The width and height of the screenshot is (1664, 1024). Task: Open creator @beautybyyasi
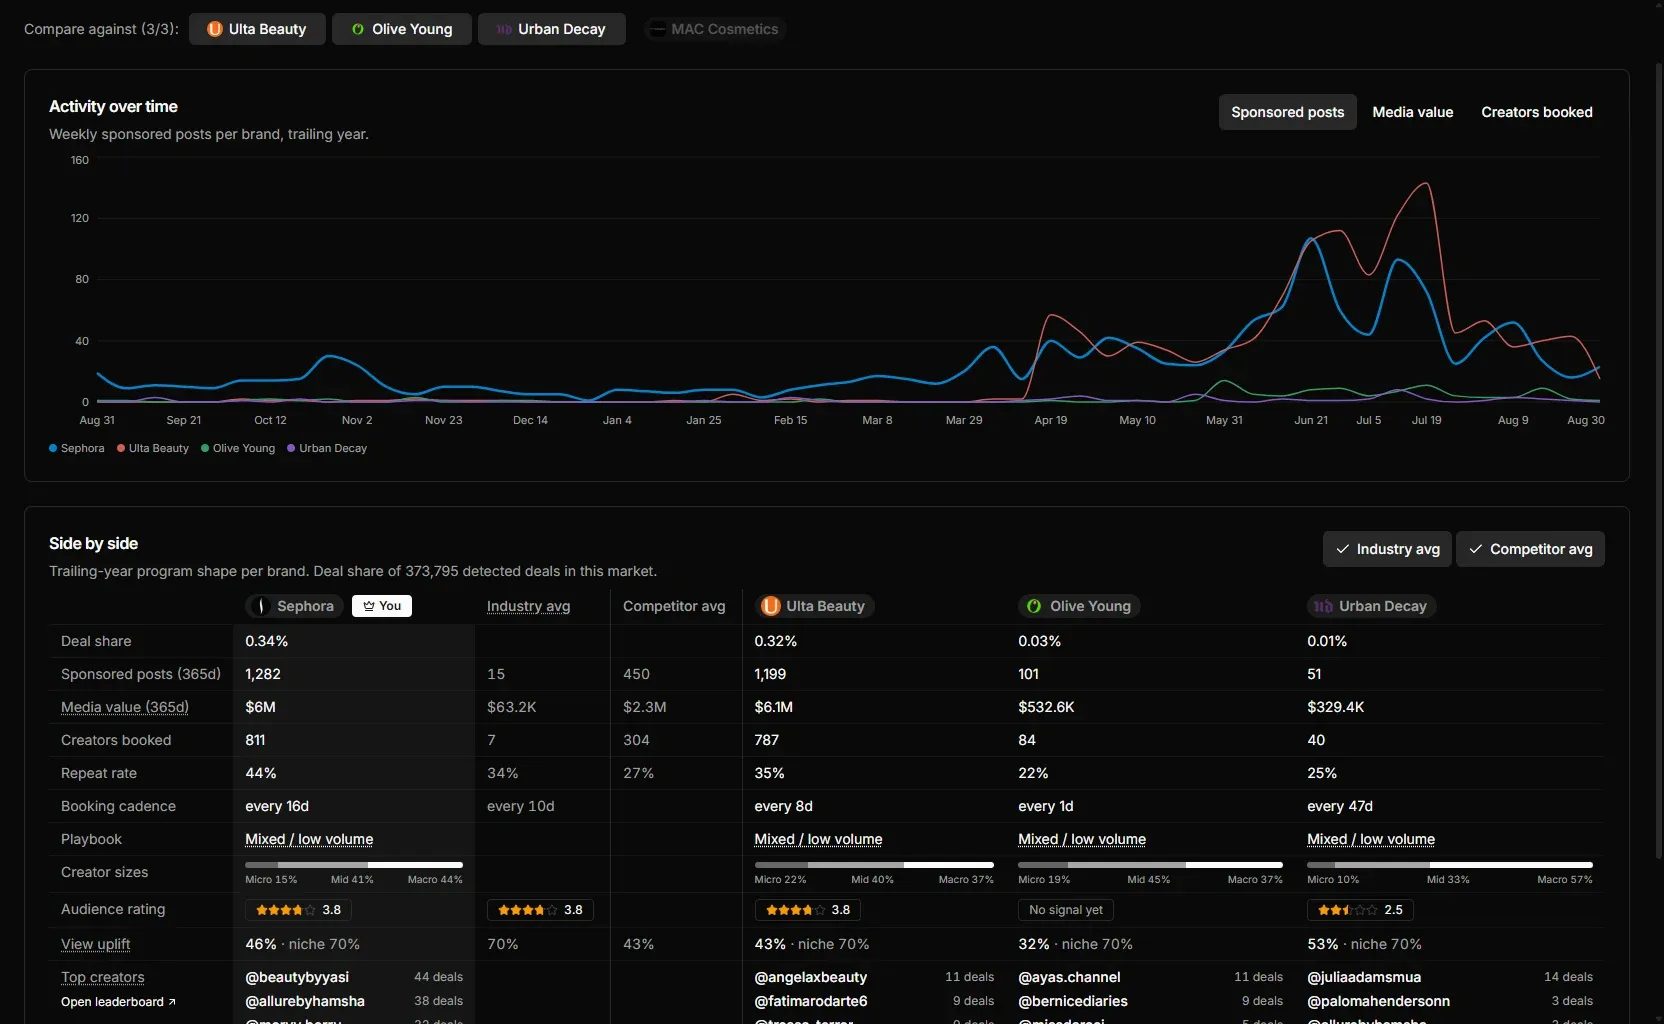point(297,977)
